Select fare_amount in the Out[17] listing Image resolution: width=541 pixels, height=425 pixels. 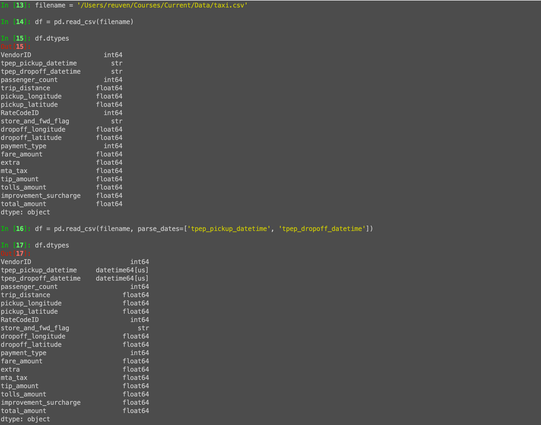click(x=21, y=361)
